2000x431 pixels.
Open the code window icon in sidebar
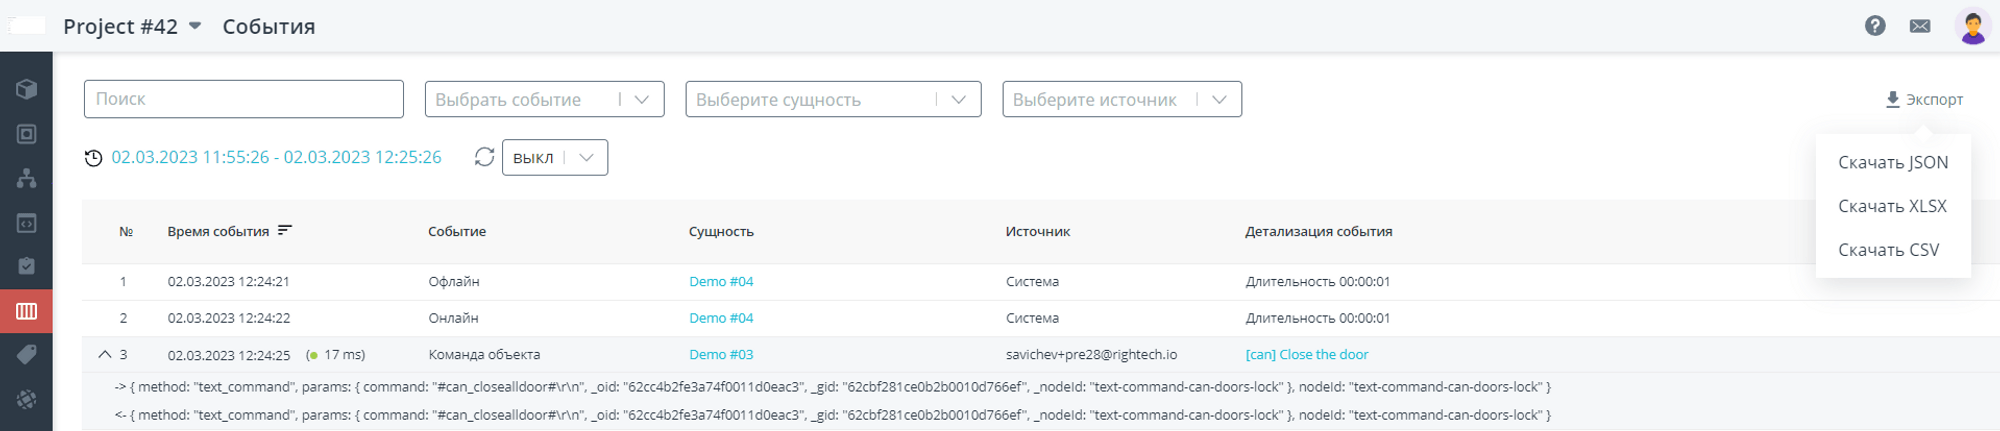[27, 223]
